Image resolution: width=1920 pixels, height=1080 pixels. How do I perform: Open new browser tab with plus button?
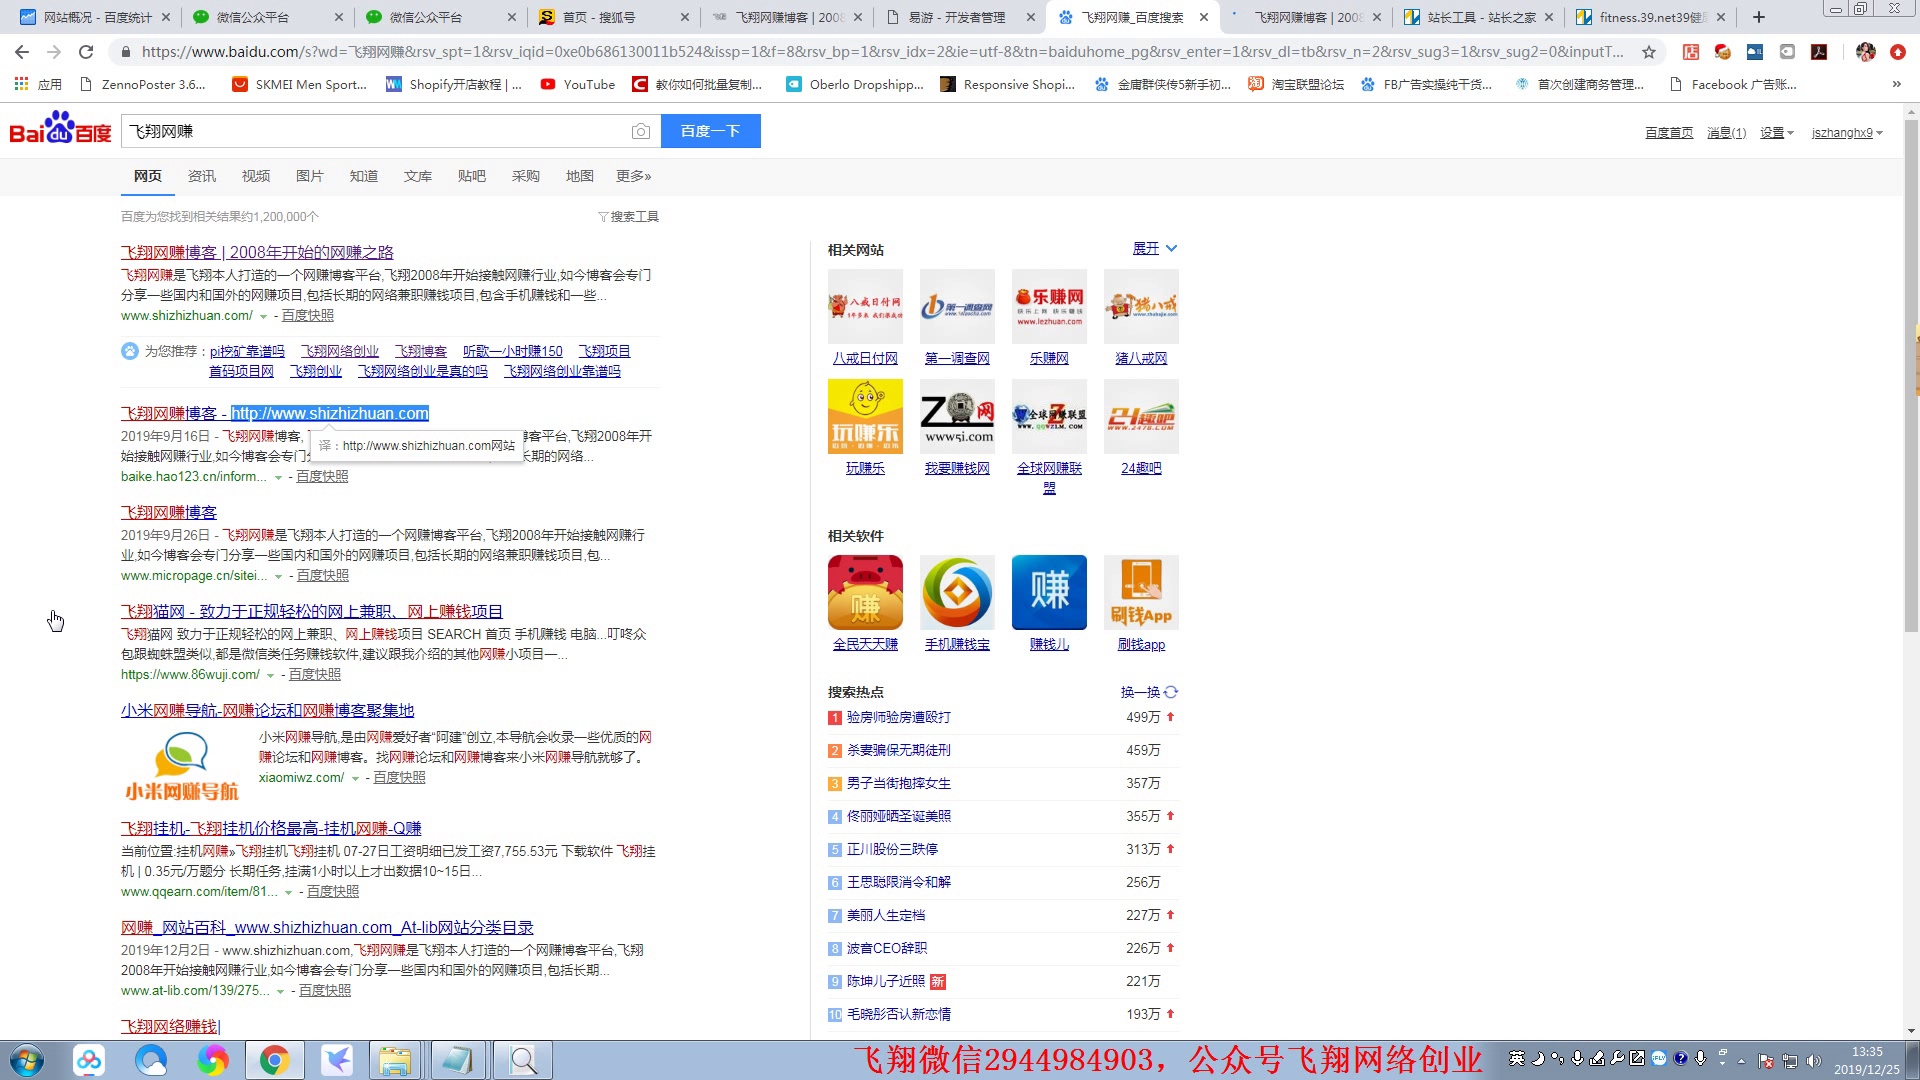click(x=1759, y=17)
